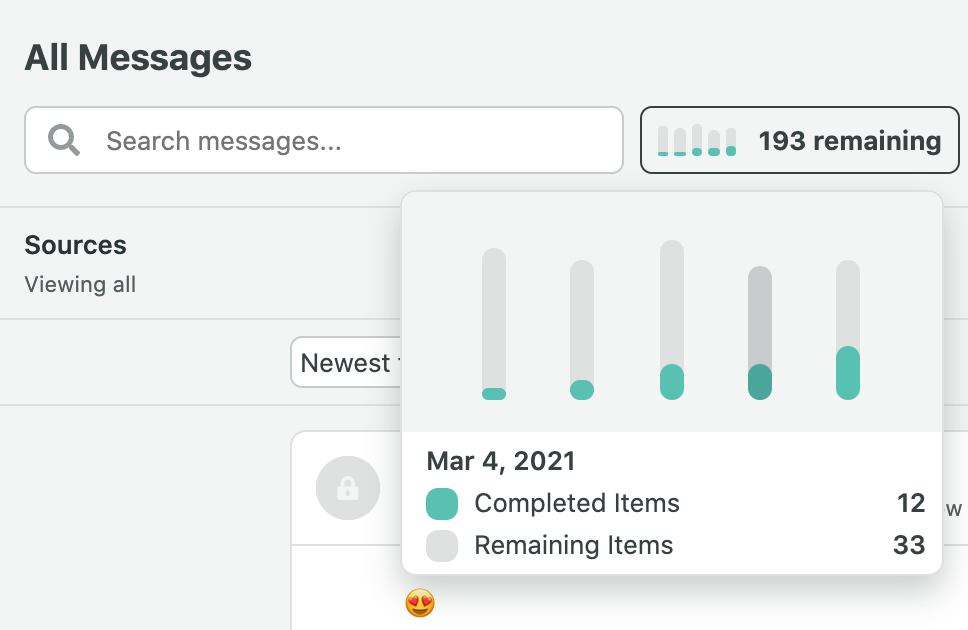Click the Mar 4, 2021 date label

(x=501, y=461)
